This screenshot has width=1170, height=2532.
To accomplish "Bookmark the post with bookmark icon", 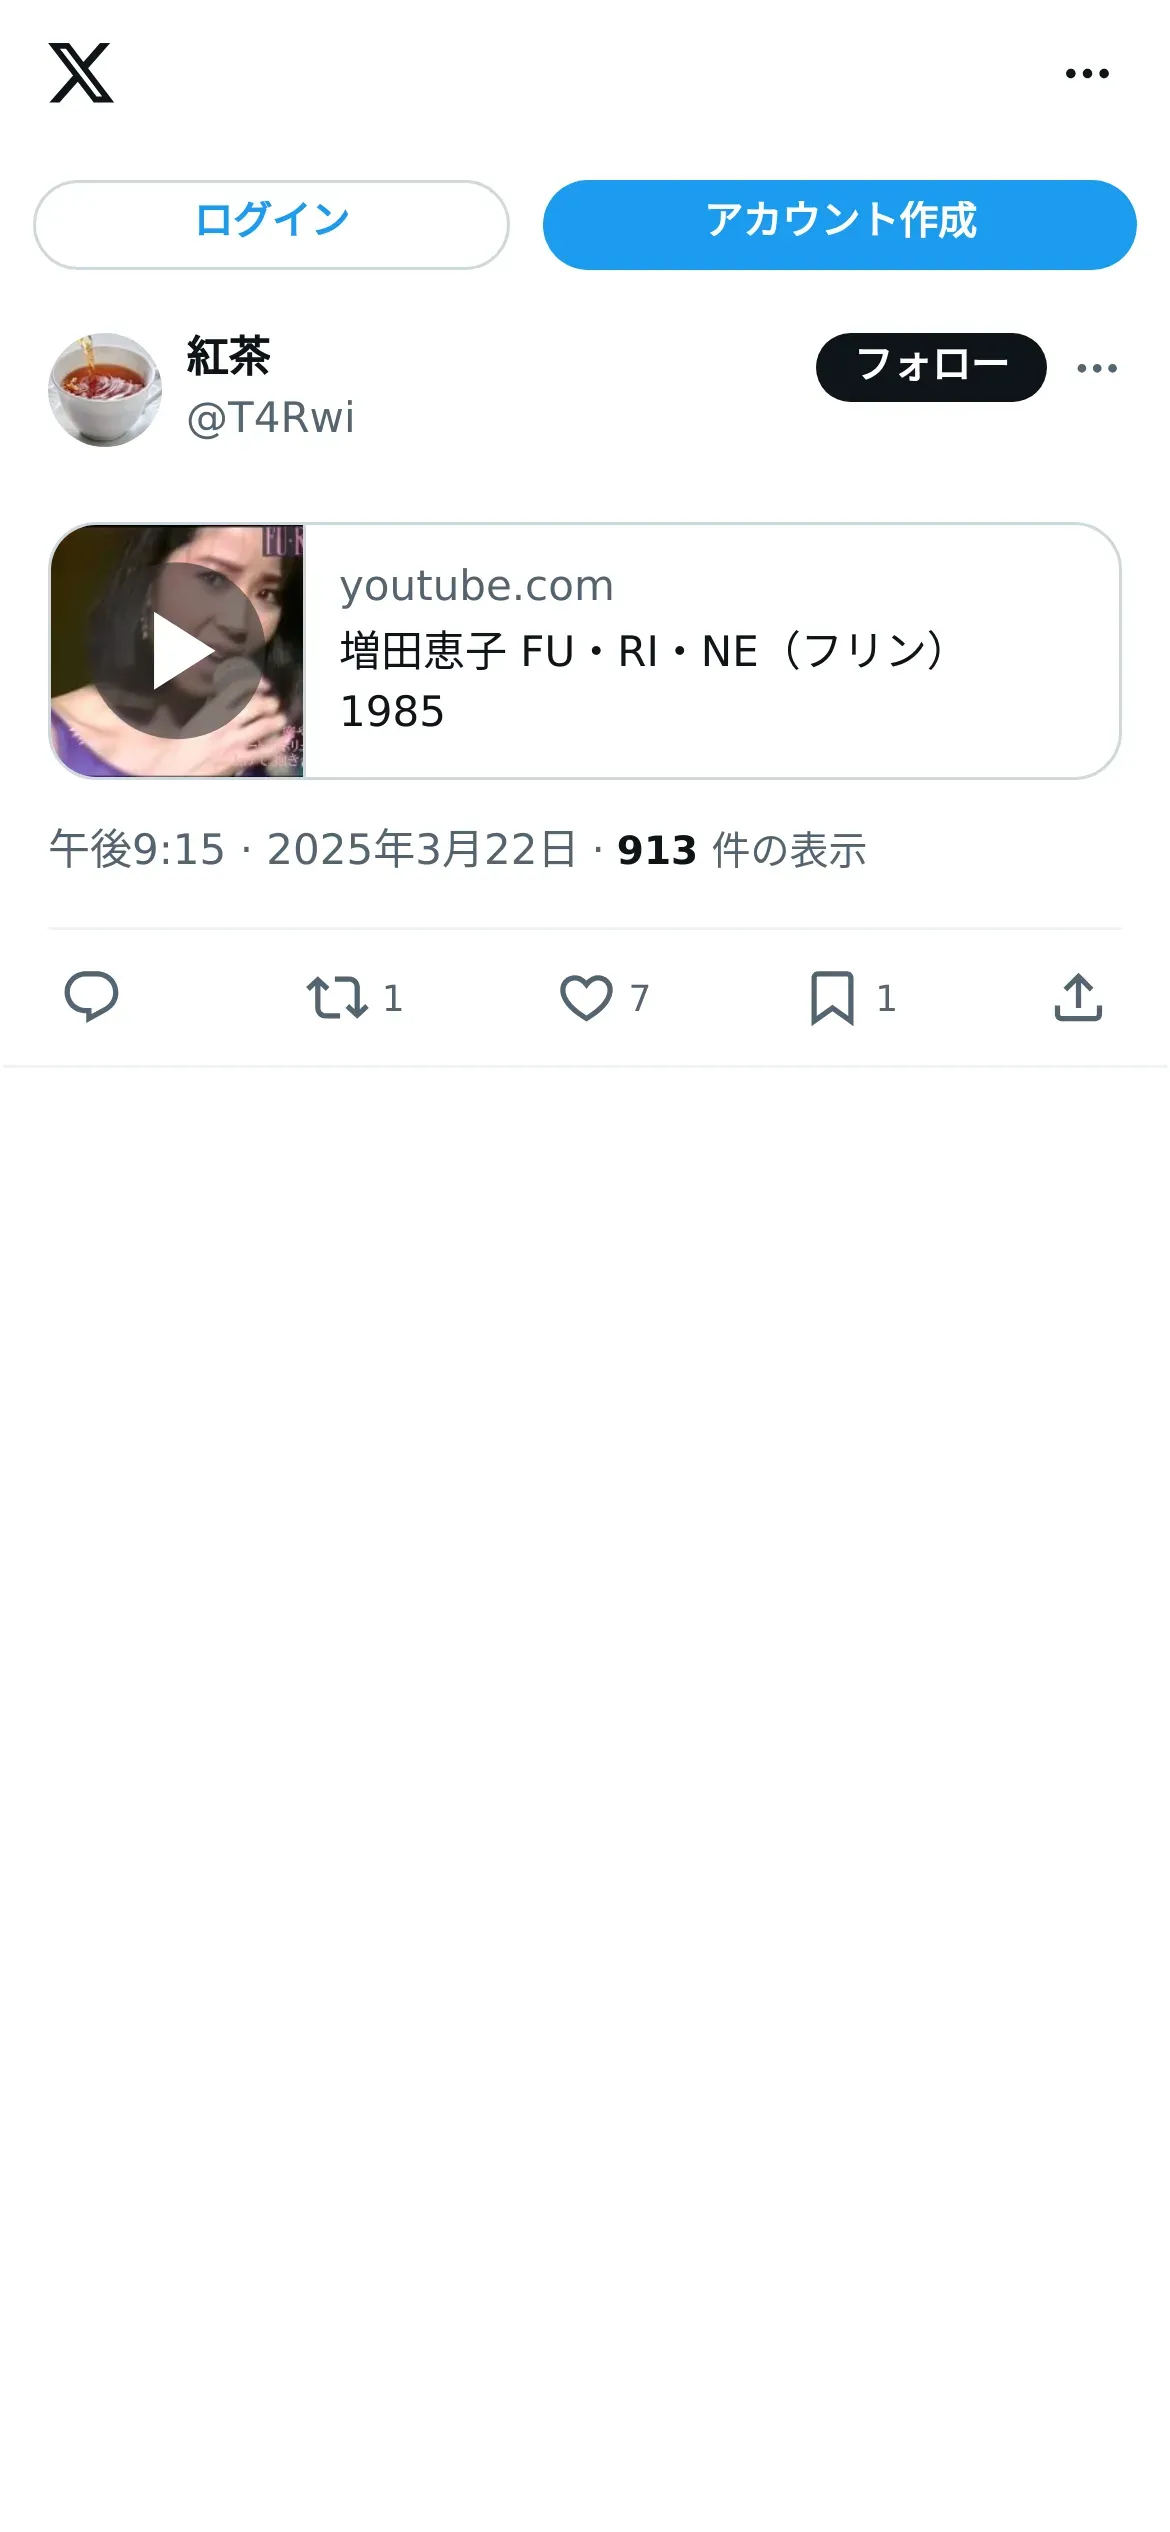I will (832, 997).
